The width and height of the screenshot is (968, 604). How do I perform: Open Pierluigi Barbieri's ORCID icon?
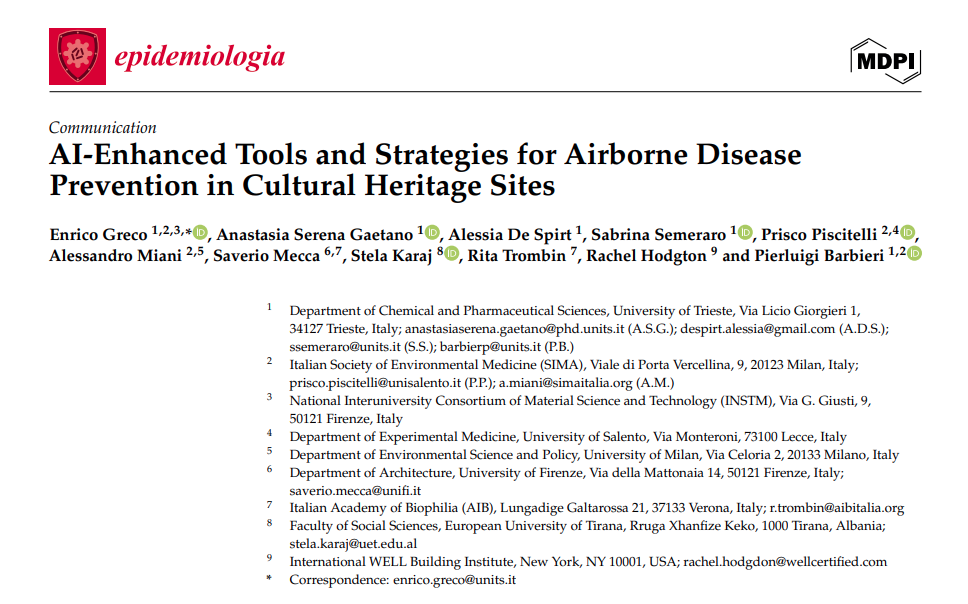tap(913, 255)
